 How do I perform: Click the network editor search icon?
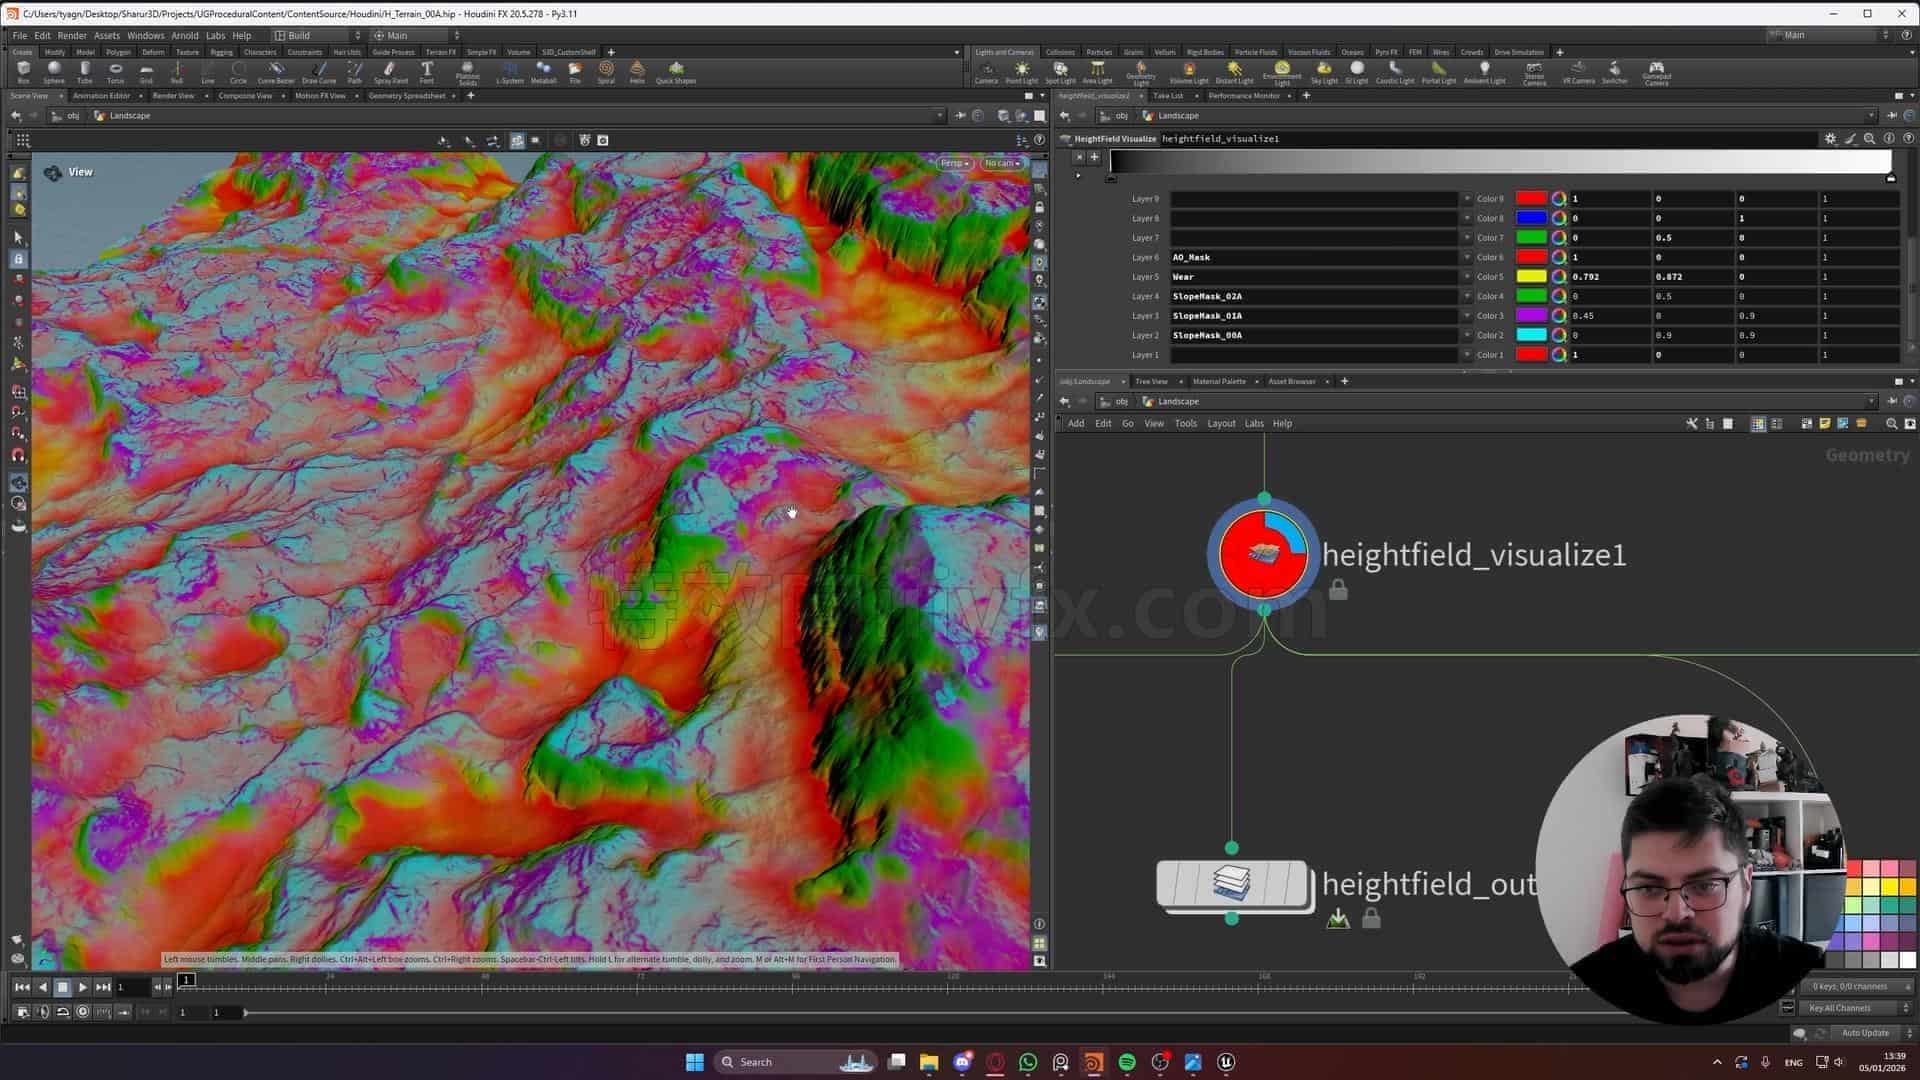tap(1891, 424)
